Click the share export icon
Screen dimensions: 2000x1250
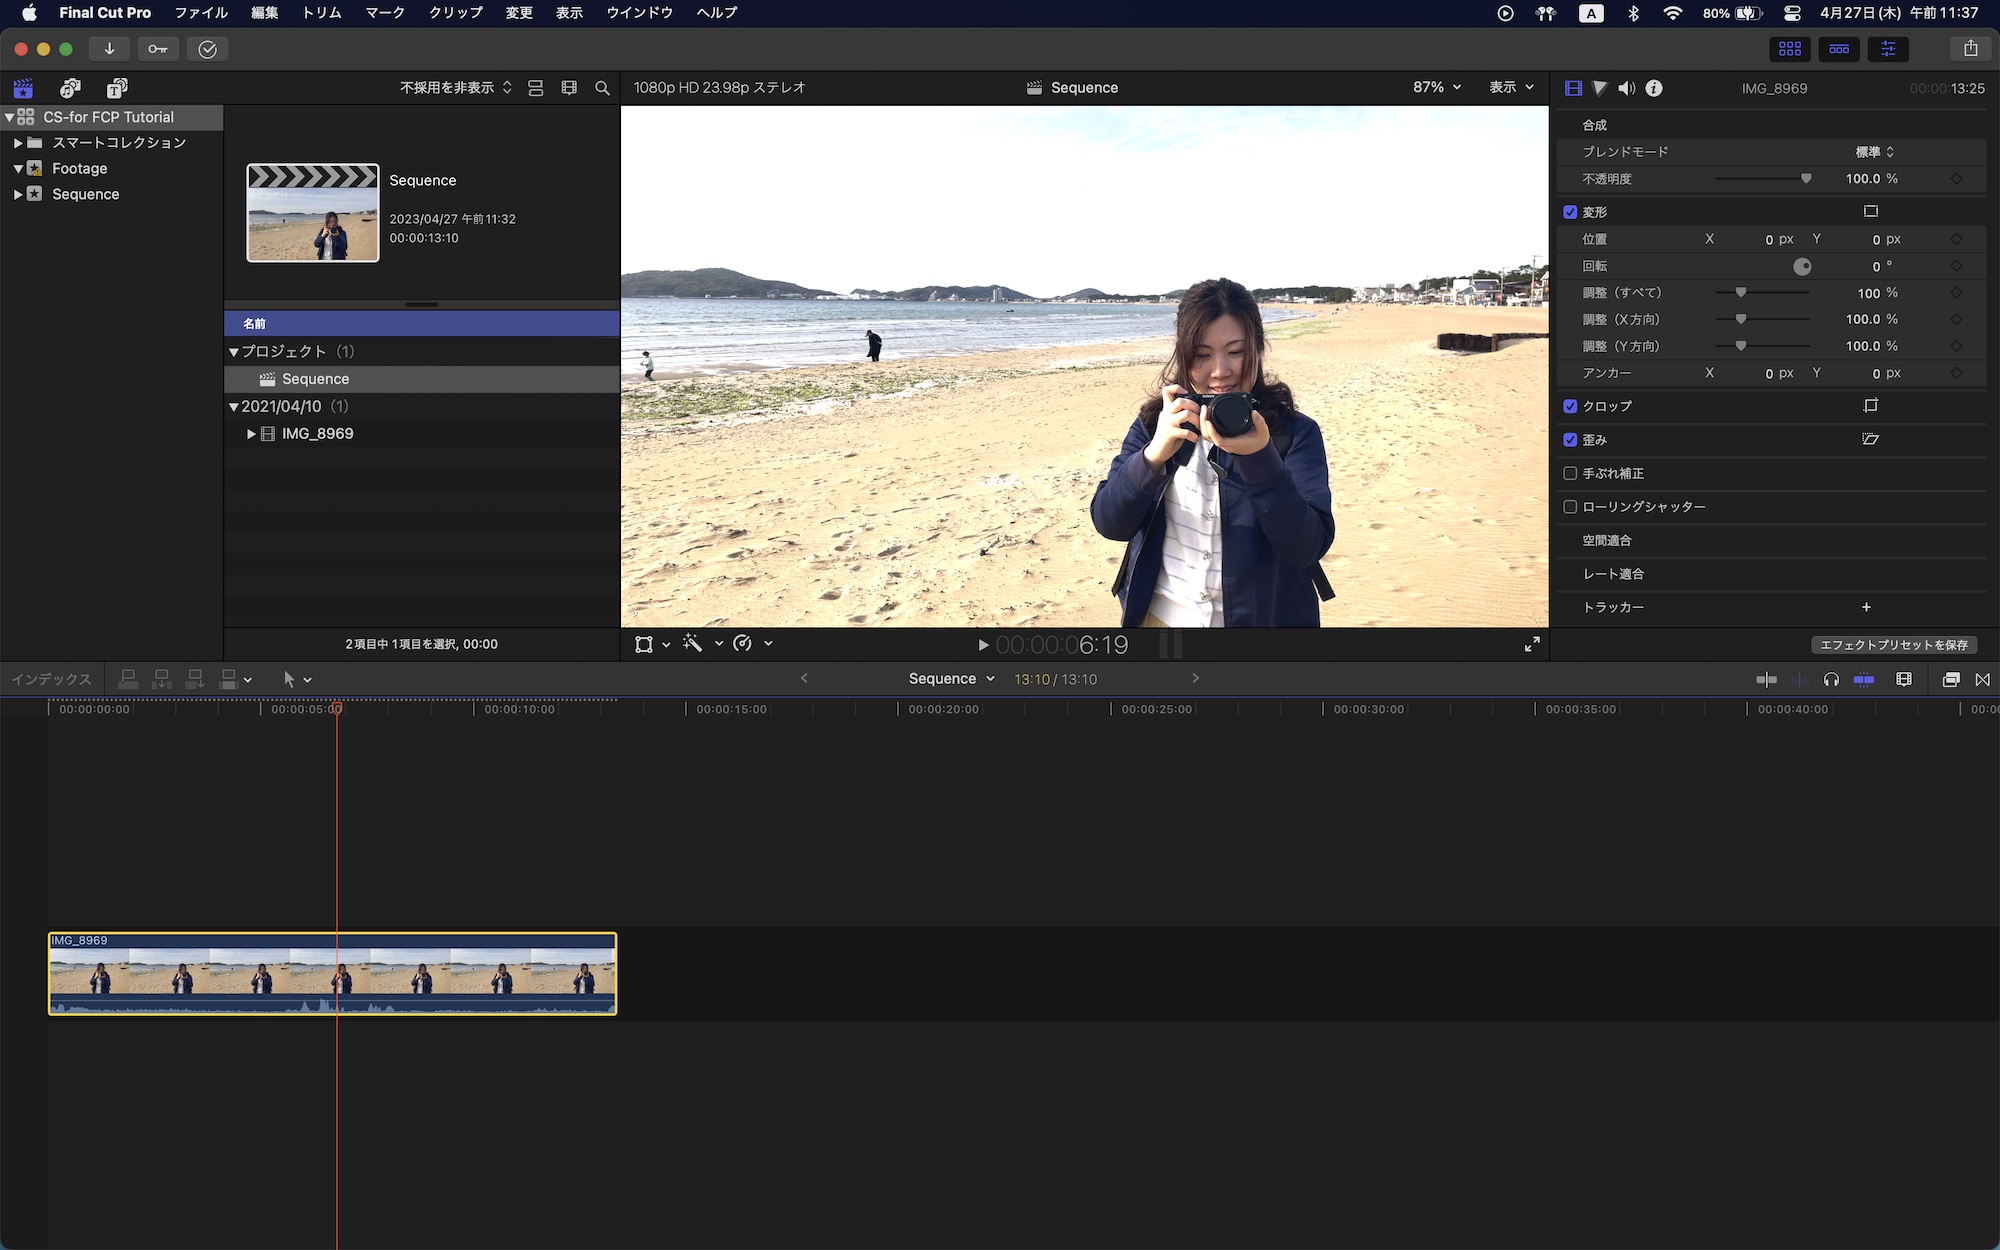(1970, 49)
